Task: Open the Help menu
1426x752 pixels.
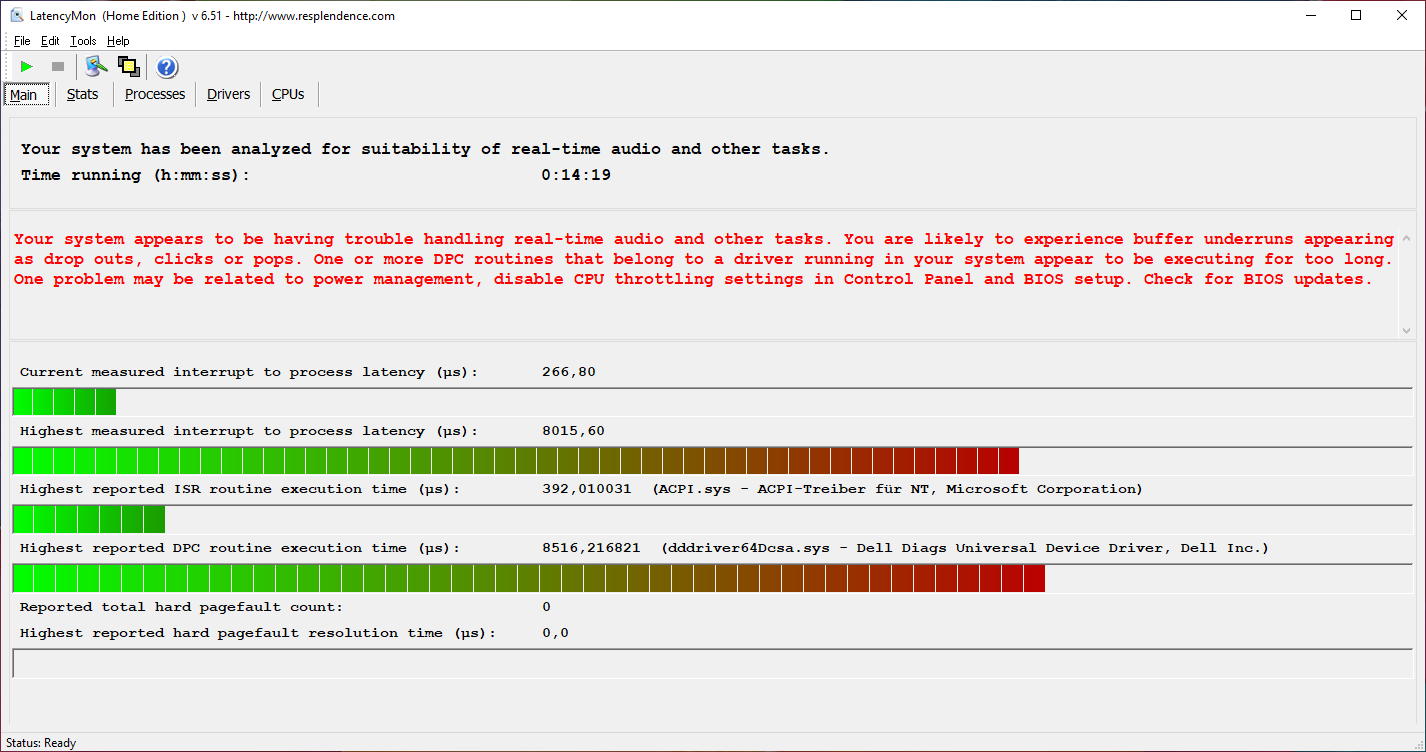Action: 118,41
